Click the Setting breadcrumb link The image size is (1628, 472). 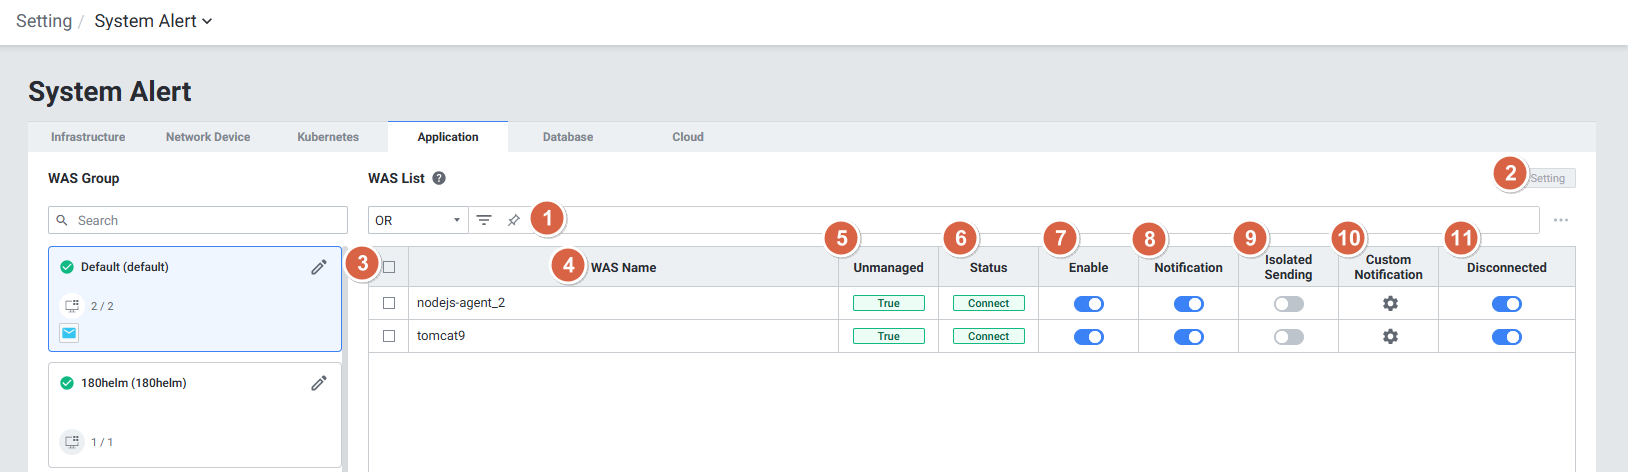pyautogui.click(x=44, y=21)
